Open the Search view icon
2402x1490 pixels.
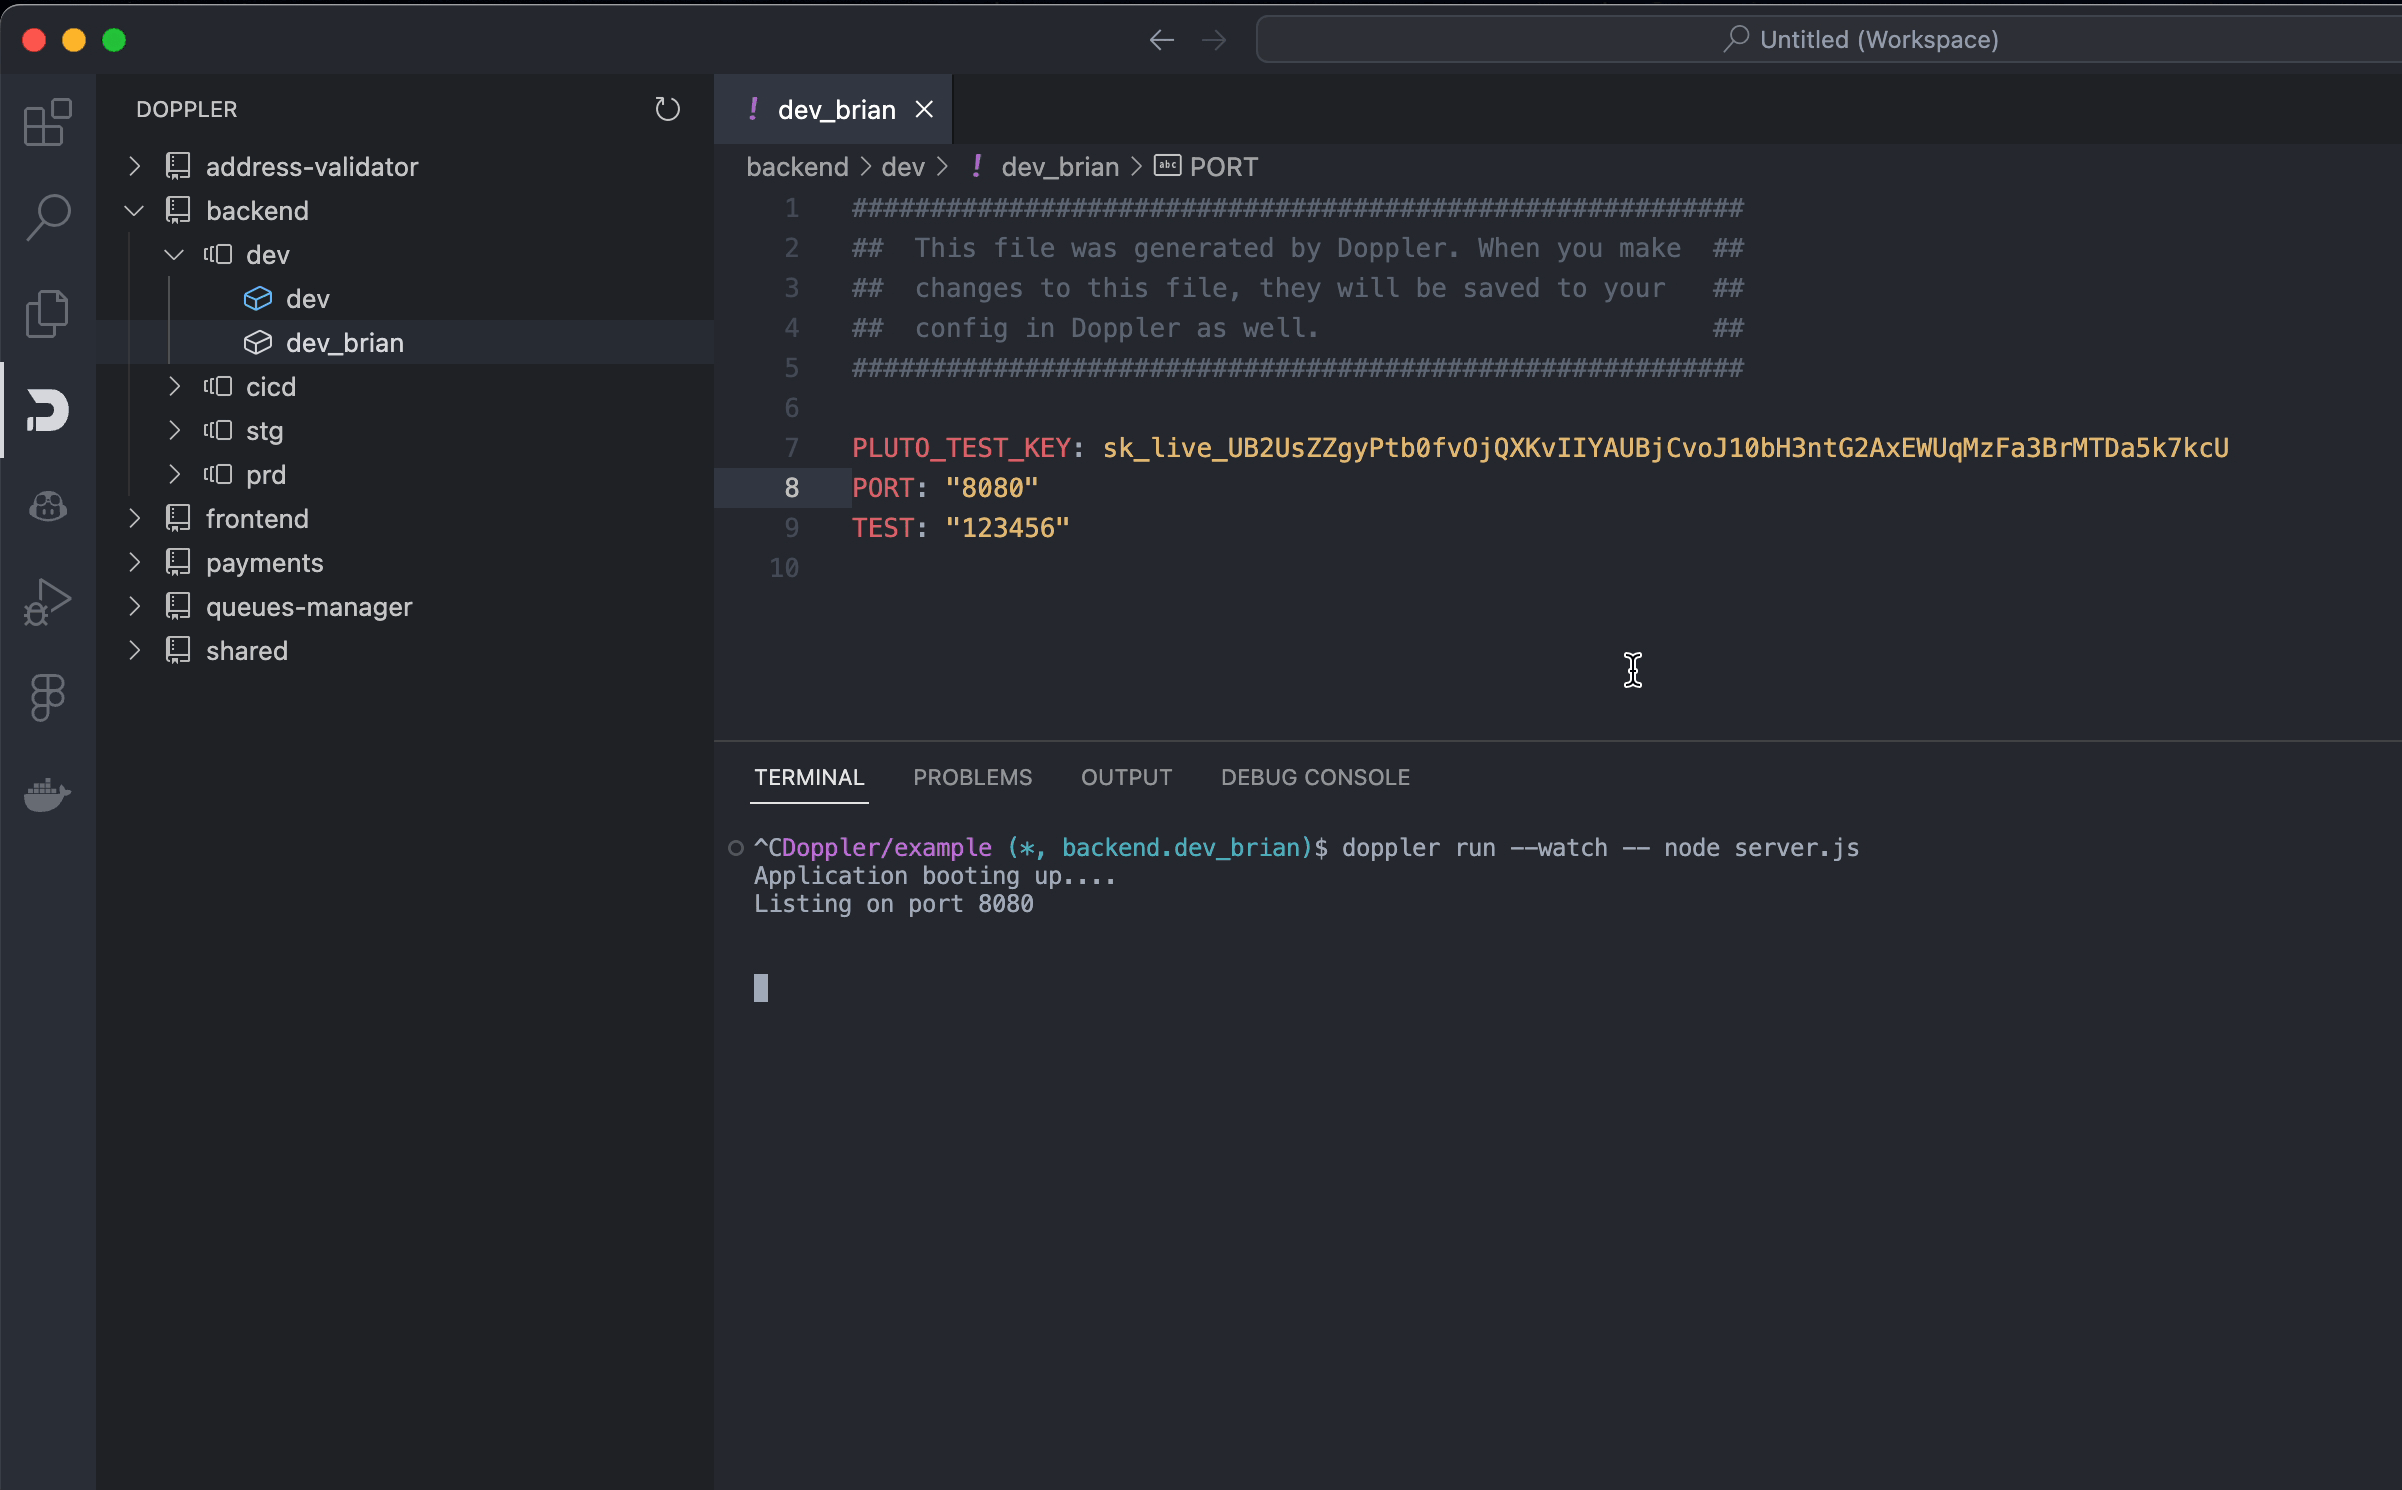point(47,217)
